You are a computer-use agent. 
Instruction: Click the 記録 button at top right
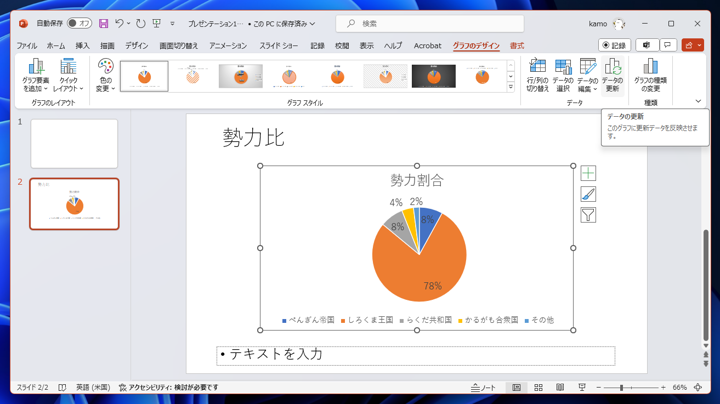pos(614,45)
